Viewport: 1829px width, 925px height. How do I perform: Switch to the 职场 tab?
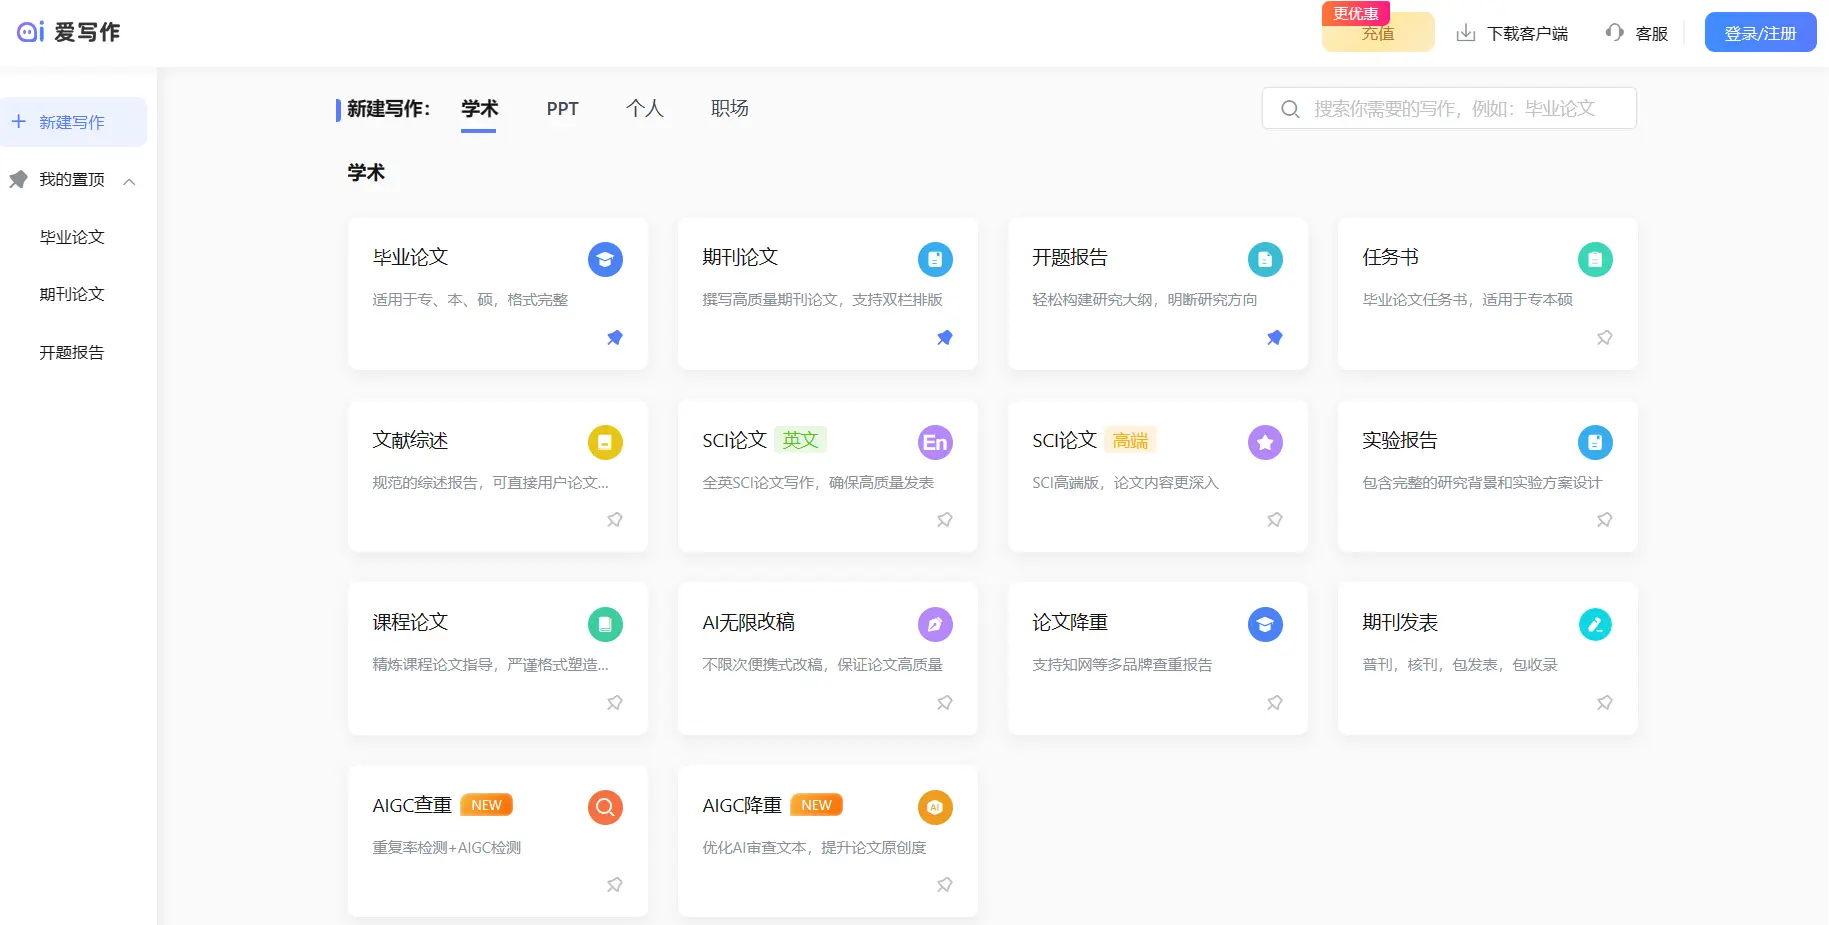(729, 109)
